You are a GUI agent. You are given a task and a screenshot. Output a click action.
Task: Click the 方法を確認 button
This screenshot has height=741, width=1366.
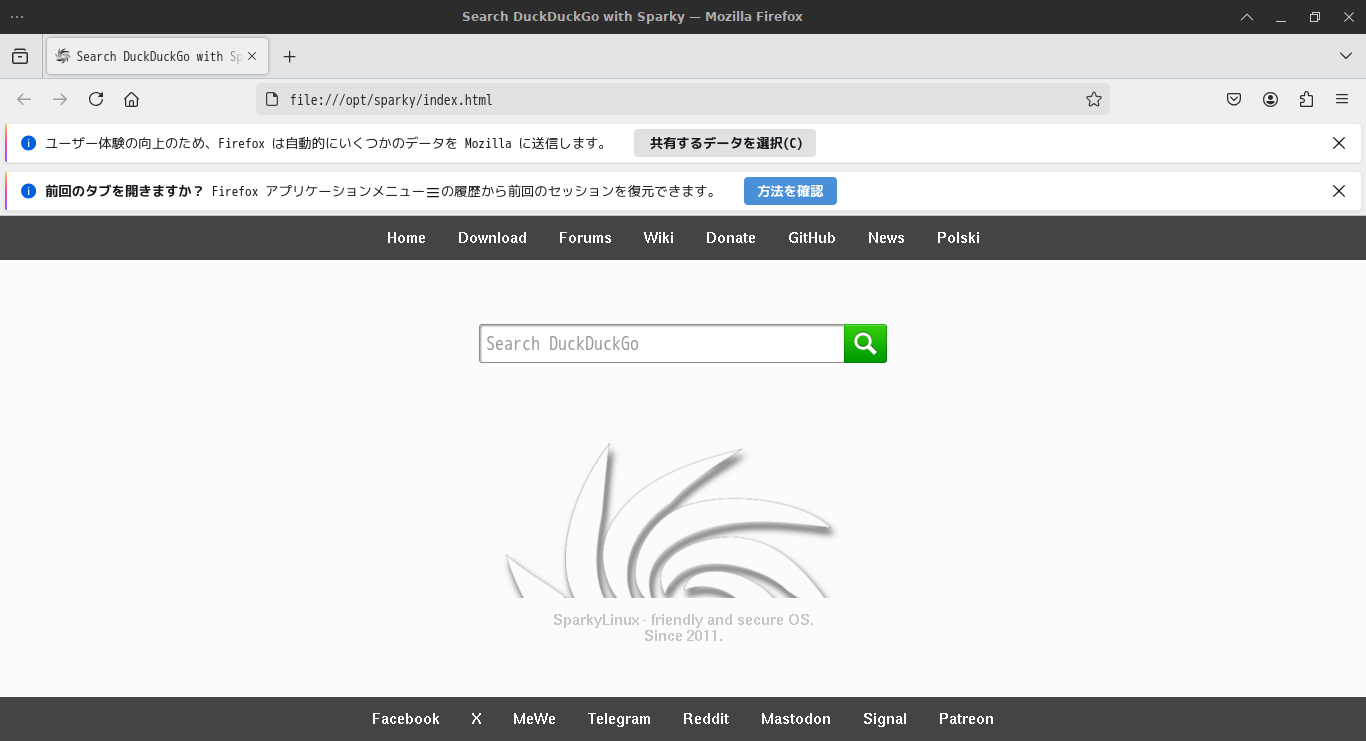790,191
